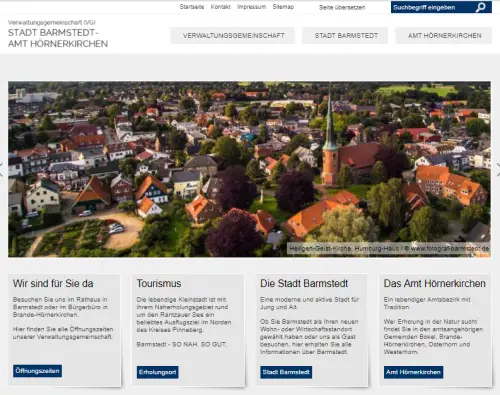
Task: Click the blue Stadt Barmstedt button
Action: pyautogui.click(x=286, y=372)
